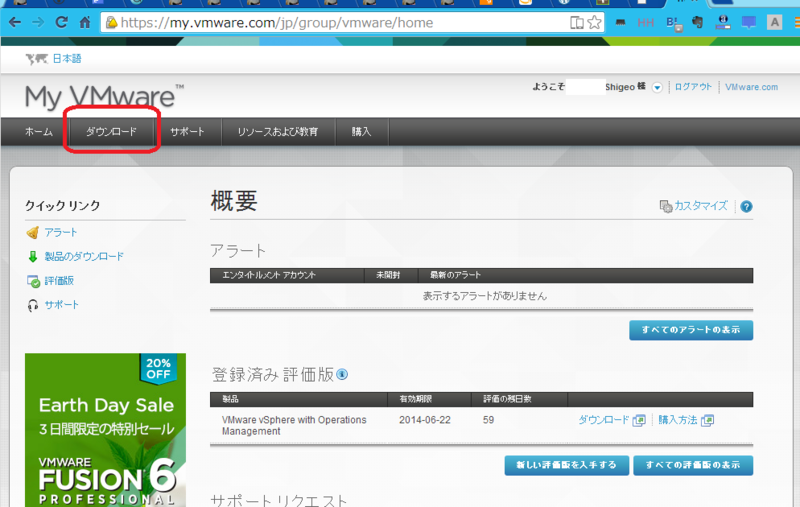Click the green download arrow icon
The width and height of the screenshot is (800, 507).
pos(33,257)
